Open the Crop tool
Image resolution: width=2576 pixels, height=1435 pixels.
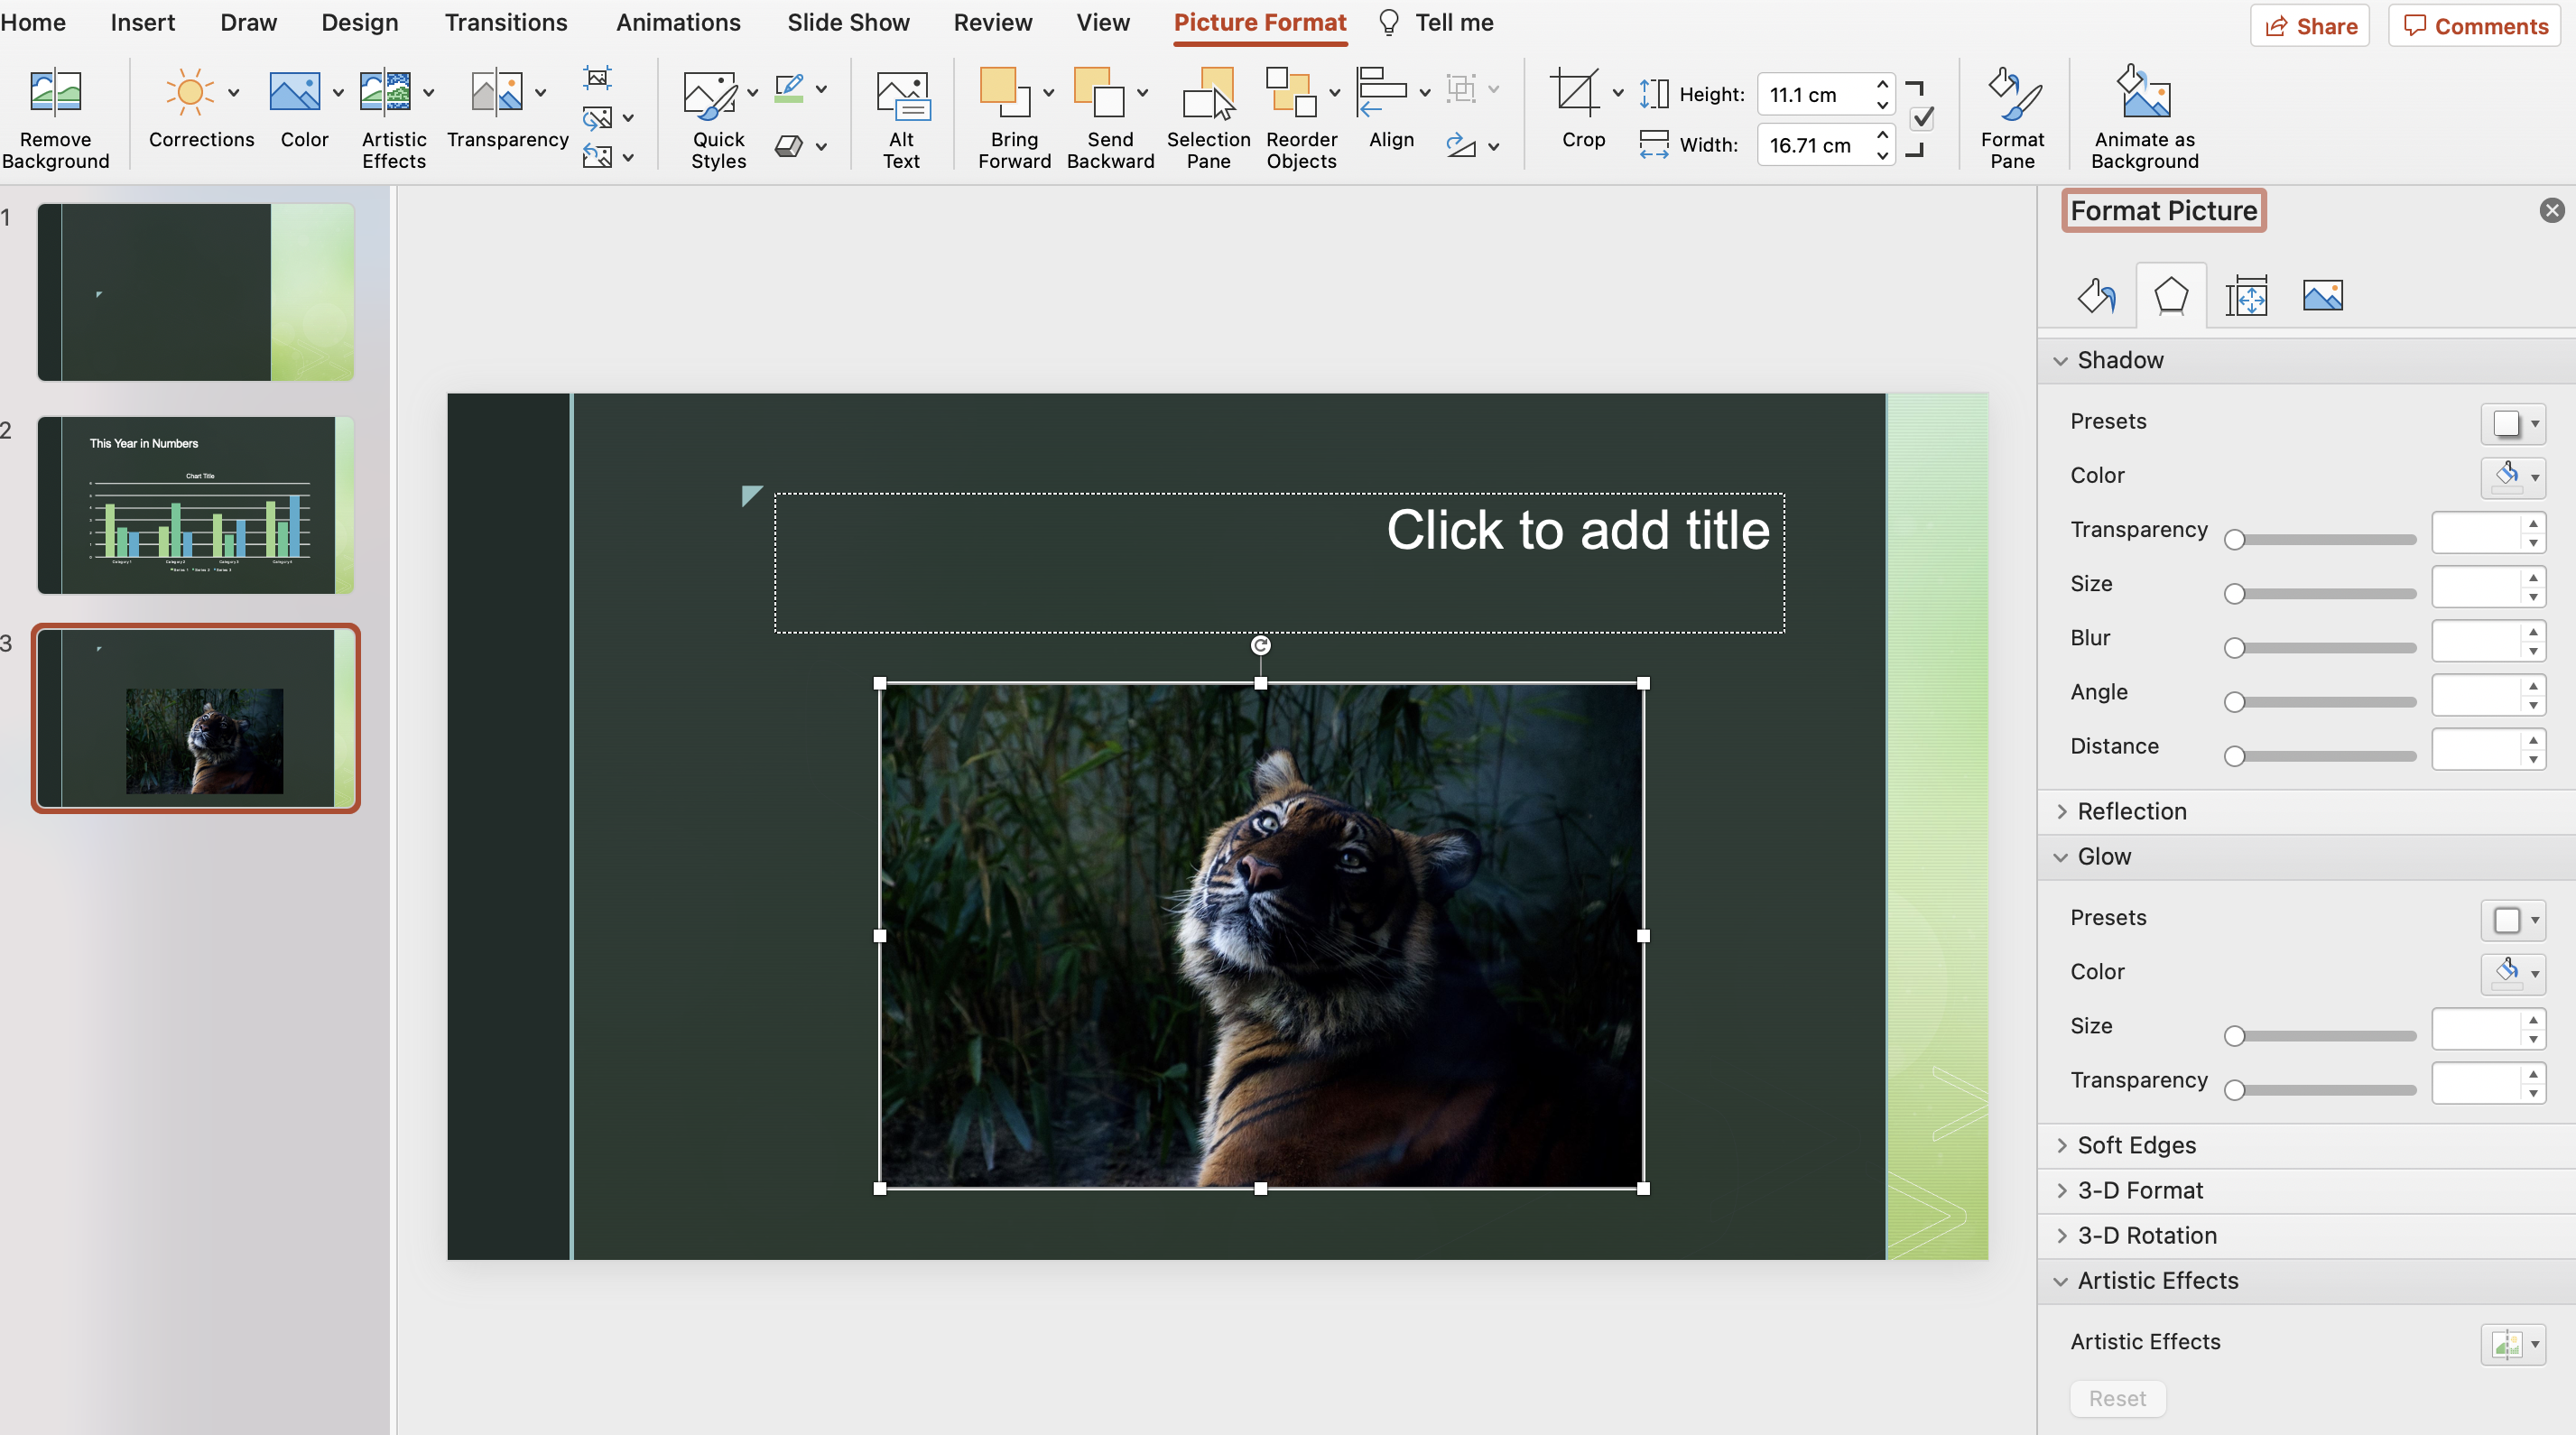[1574, 93]
